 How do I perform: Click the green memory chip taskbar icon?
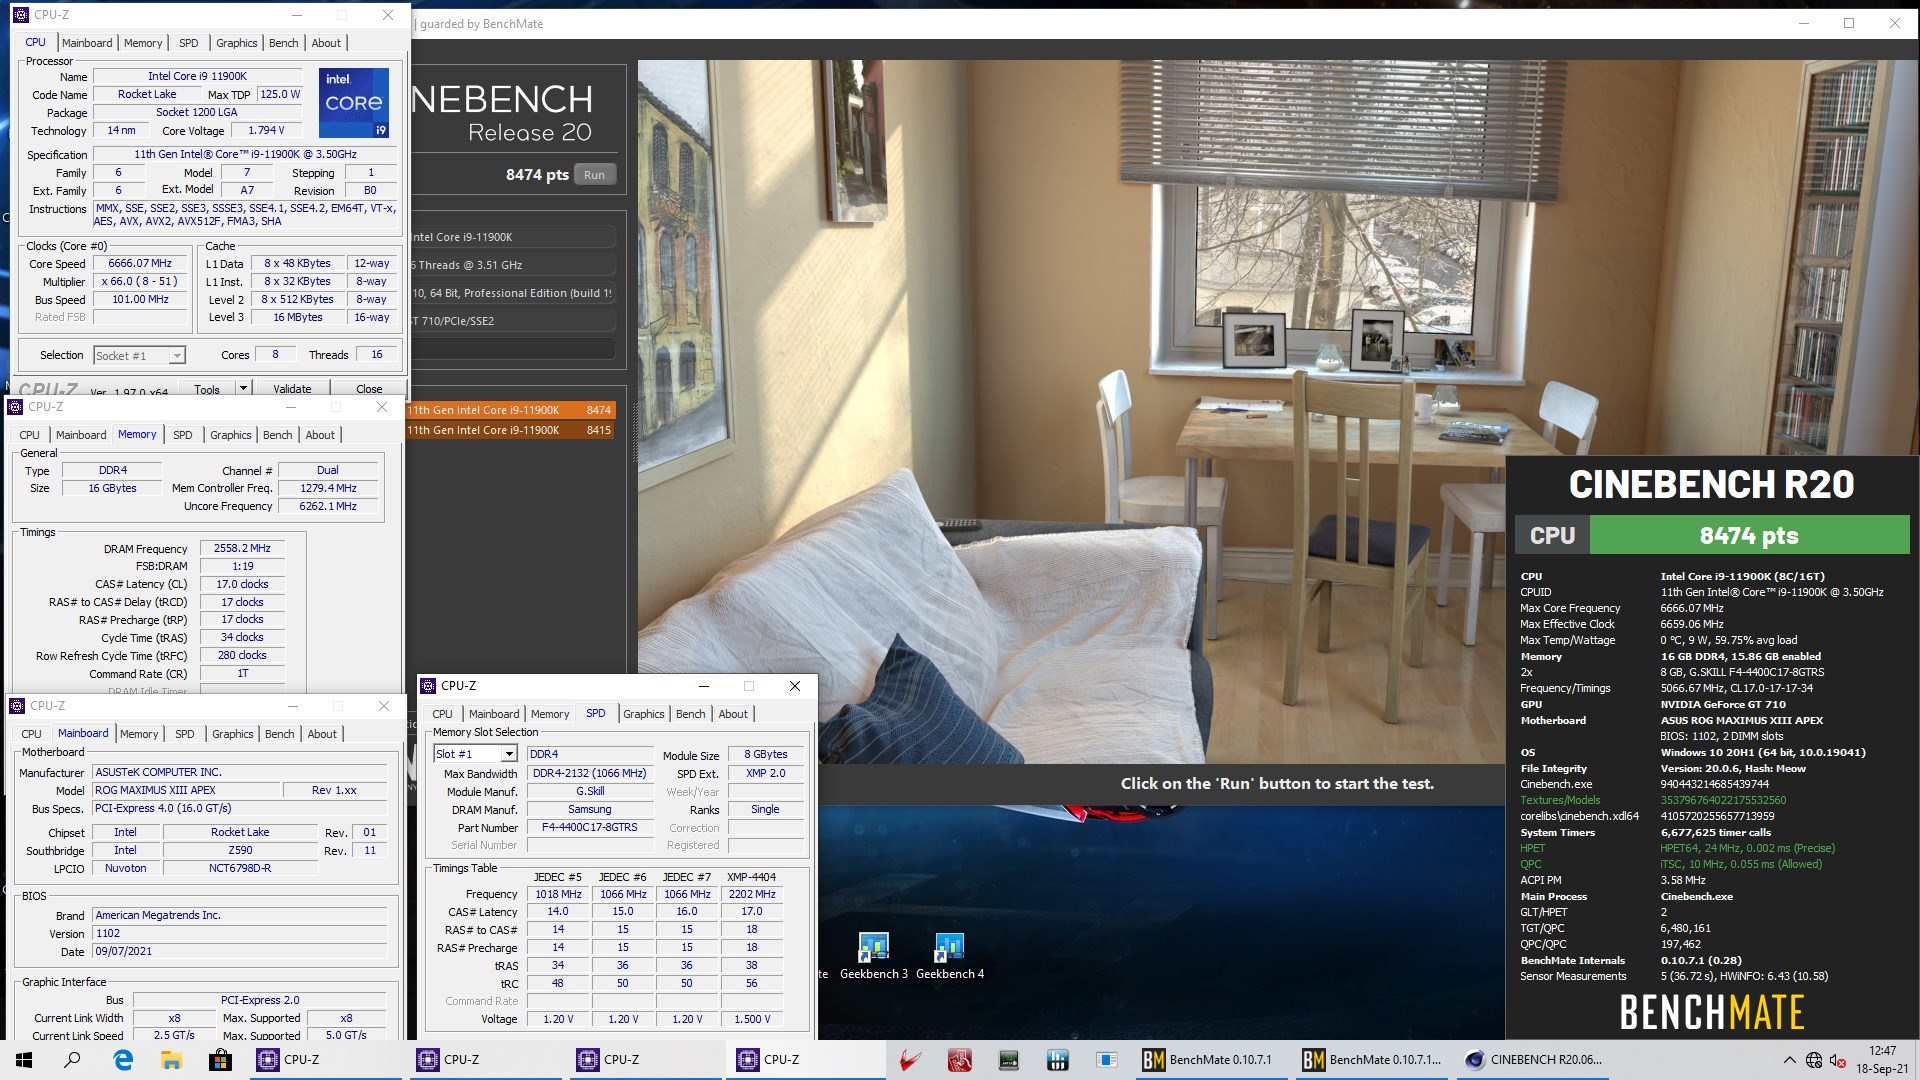(1008, 1060)
